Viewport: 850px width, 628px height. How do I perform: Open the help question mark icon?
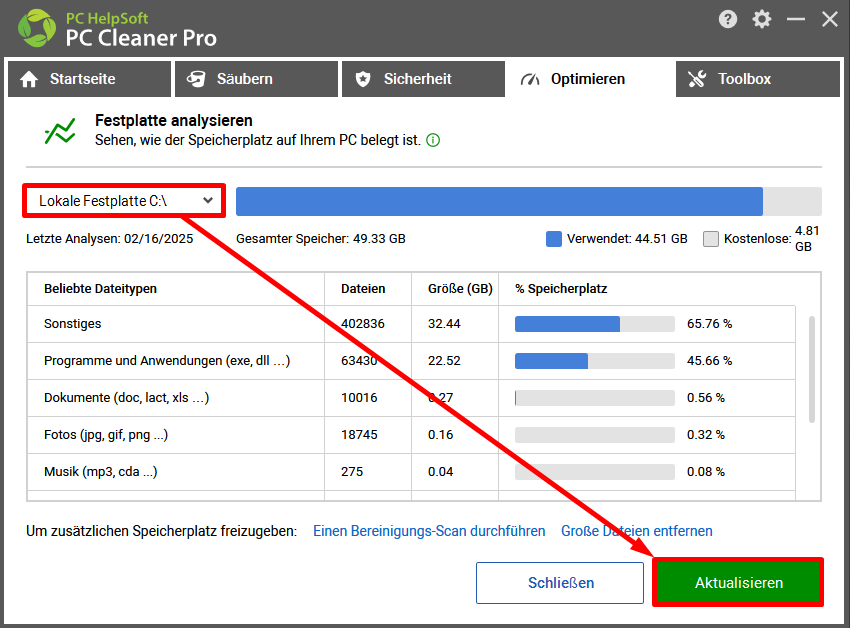pos(727,20)
